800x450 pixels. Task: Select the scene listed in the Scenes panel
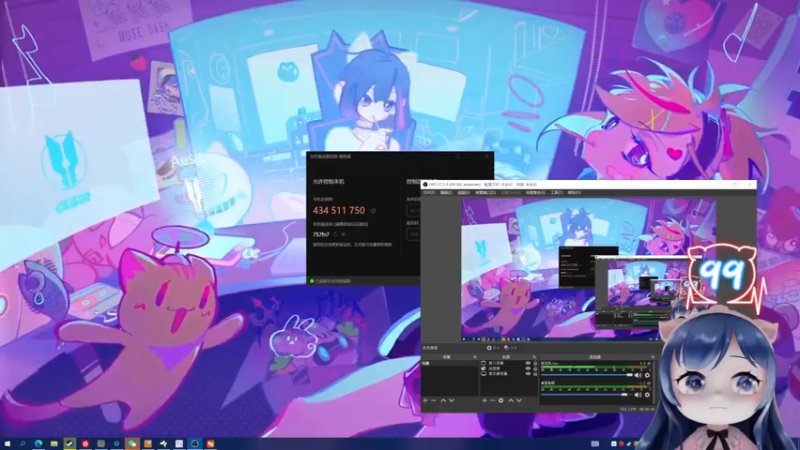(450, 363)
